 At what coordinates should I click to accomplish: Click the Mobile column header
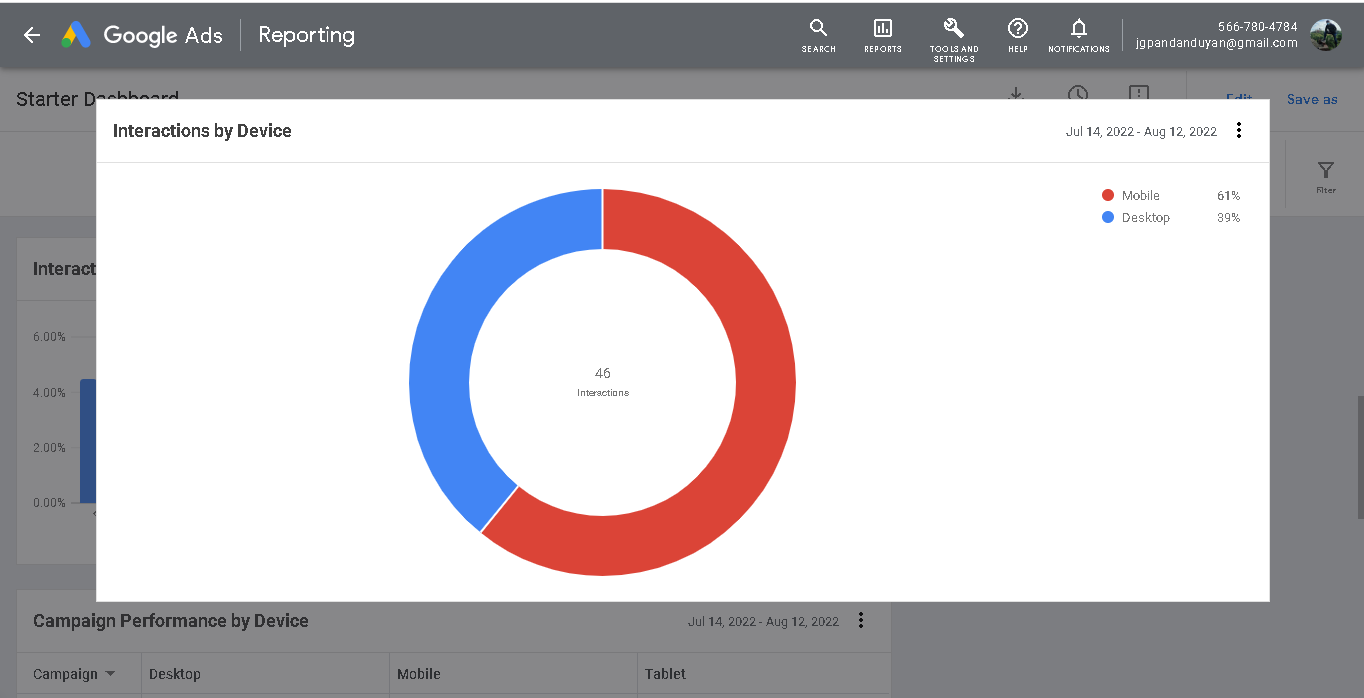coord(419,674)
